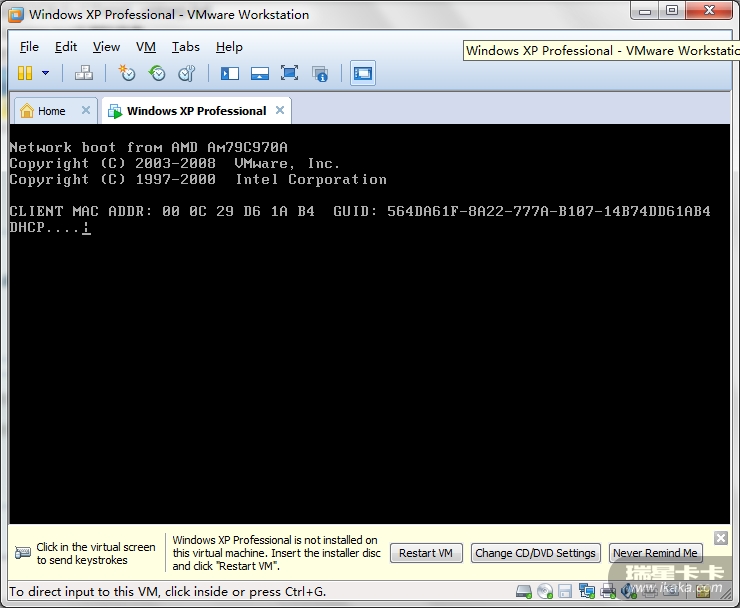The image size is (740, 608).
Task: Pause the virtual machine
Action: 25,73
